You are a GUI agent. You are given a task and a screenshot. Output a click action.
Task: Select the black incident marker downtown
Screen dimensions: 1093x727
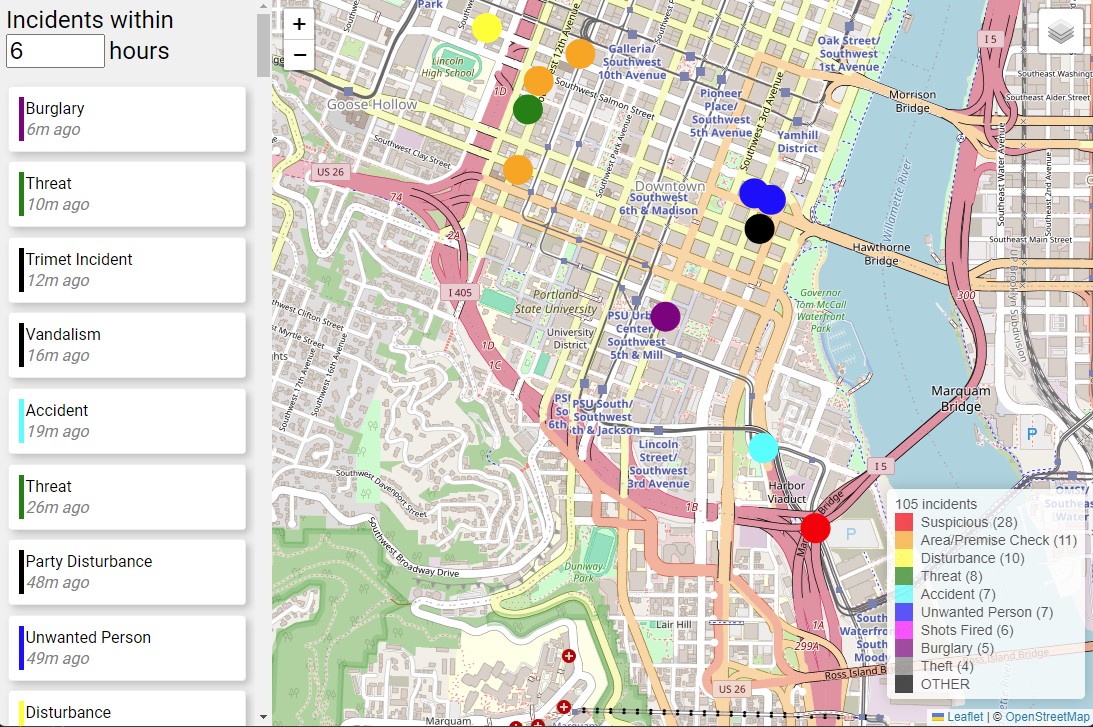click(759, 228)
